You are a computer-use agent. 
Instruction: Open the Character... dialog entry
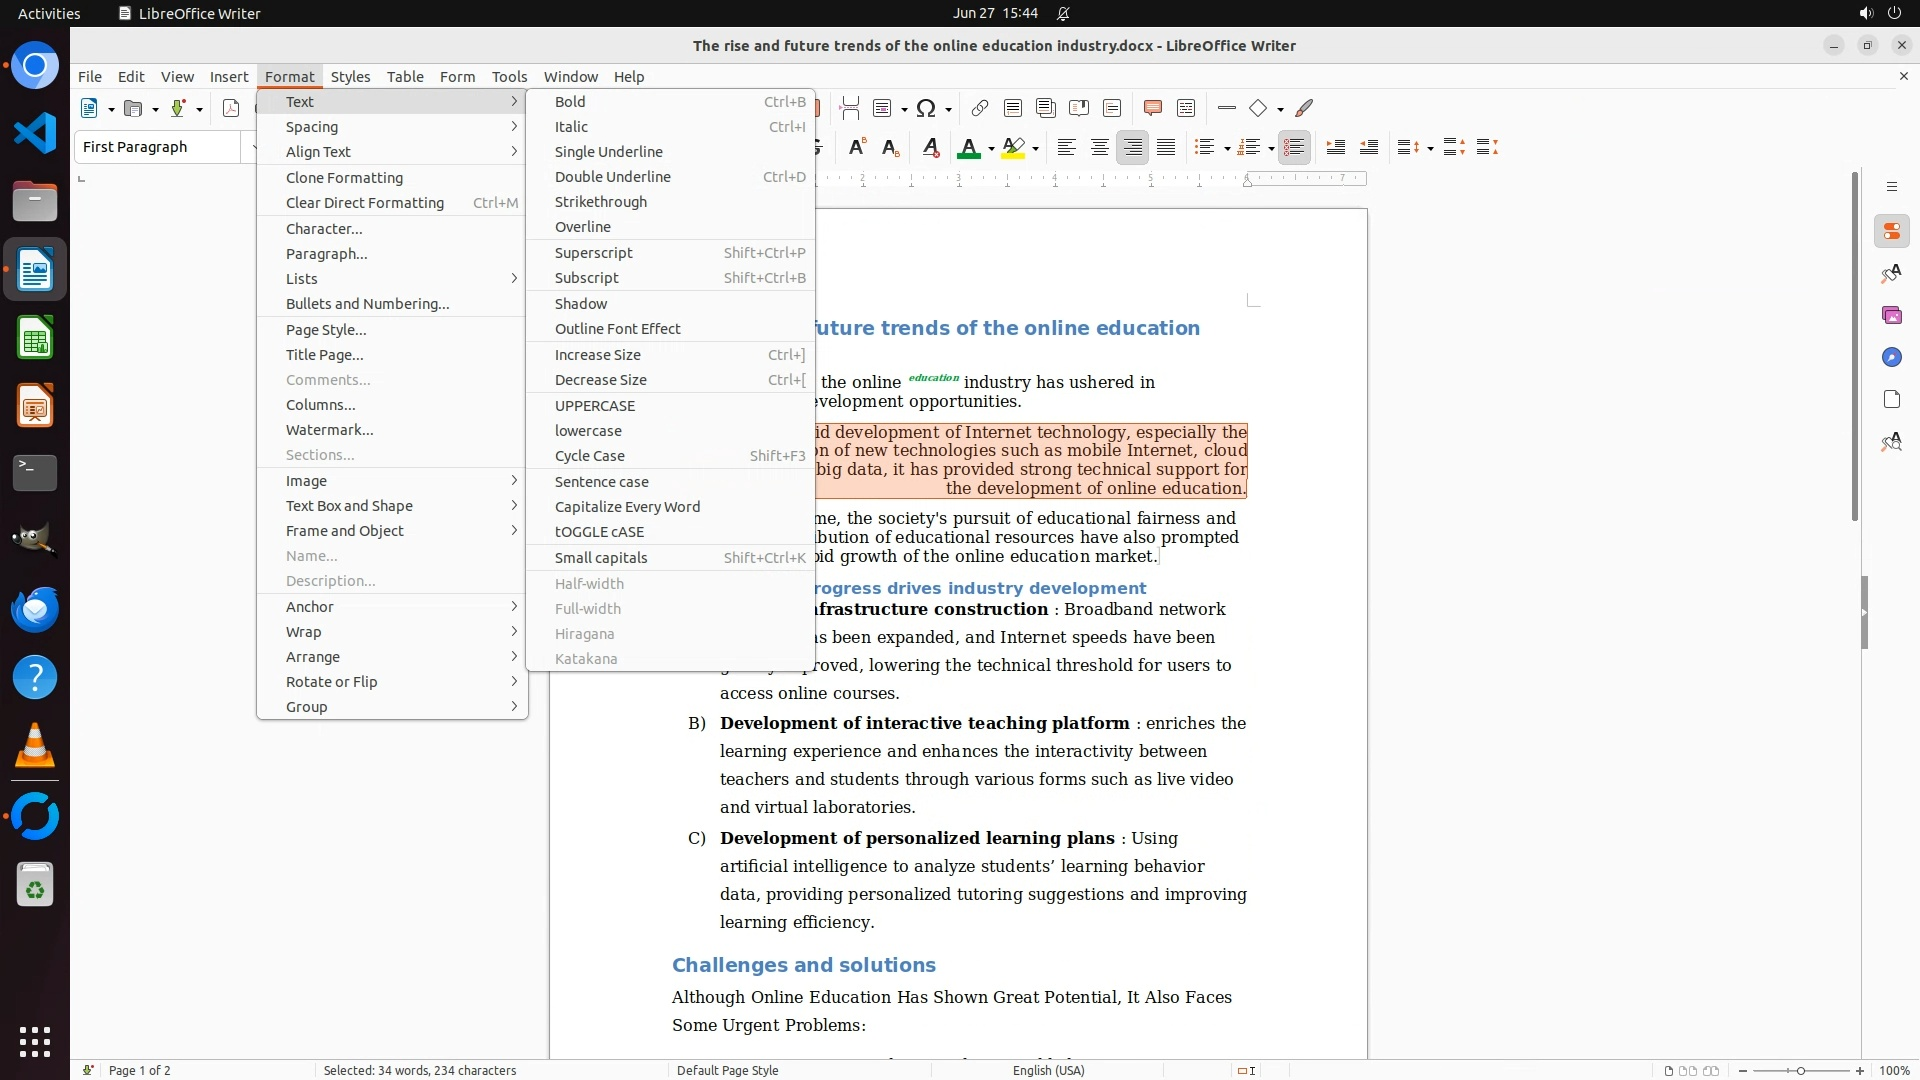324,229
